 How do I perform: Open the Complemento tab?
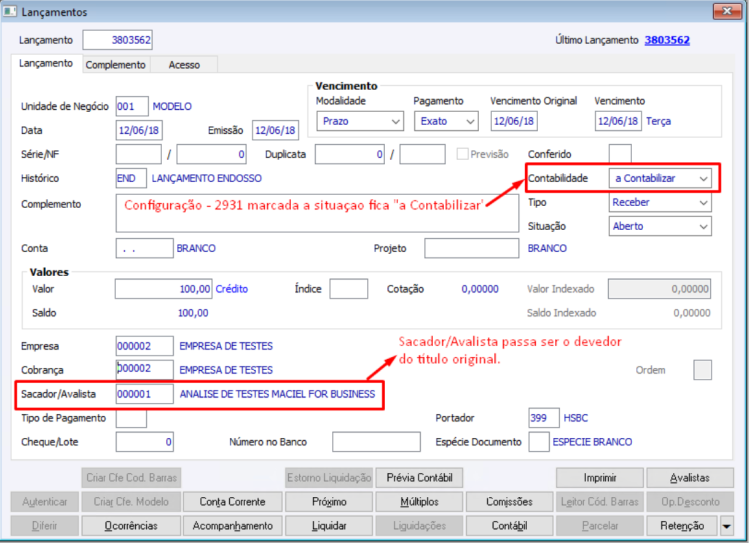coord(115,65)
